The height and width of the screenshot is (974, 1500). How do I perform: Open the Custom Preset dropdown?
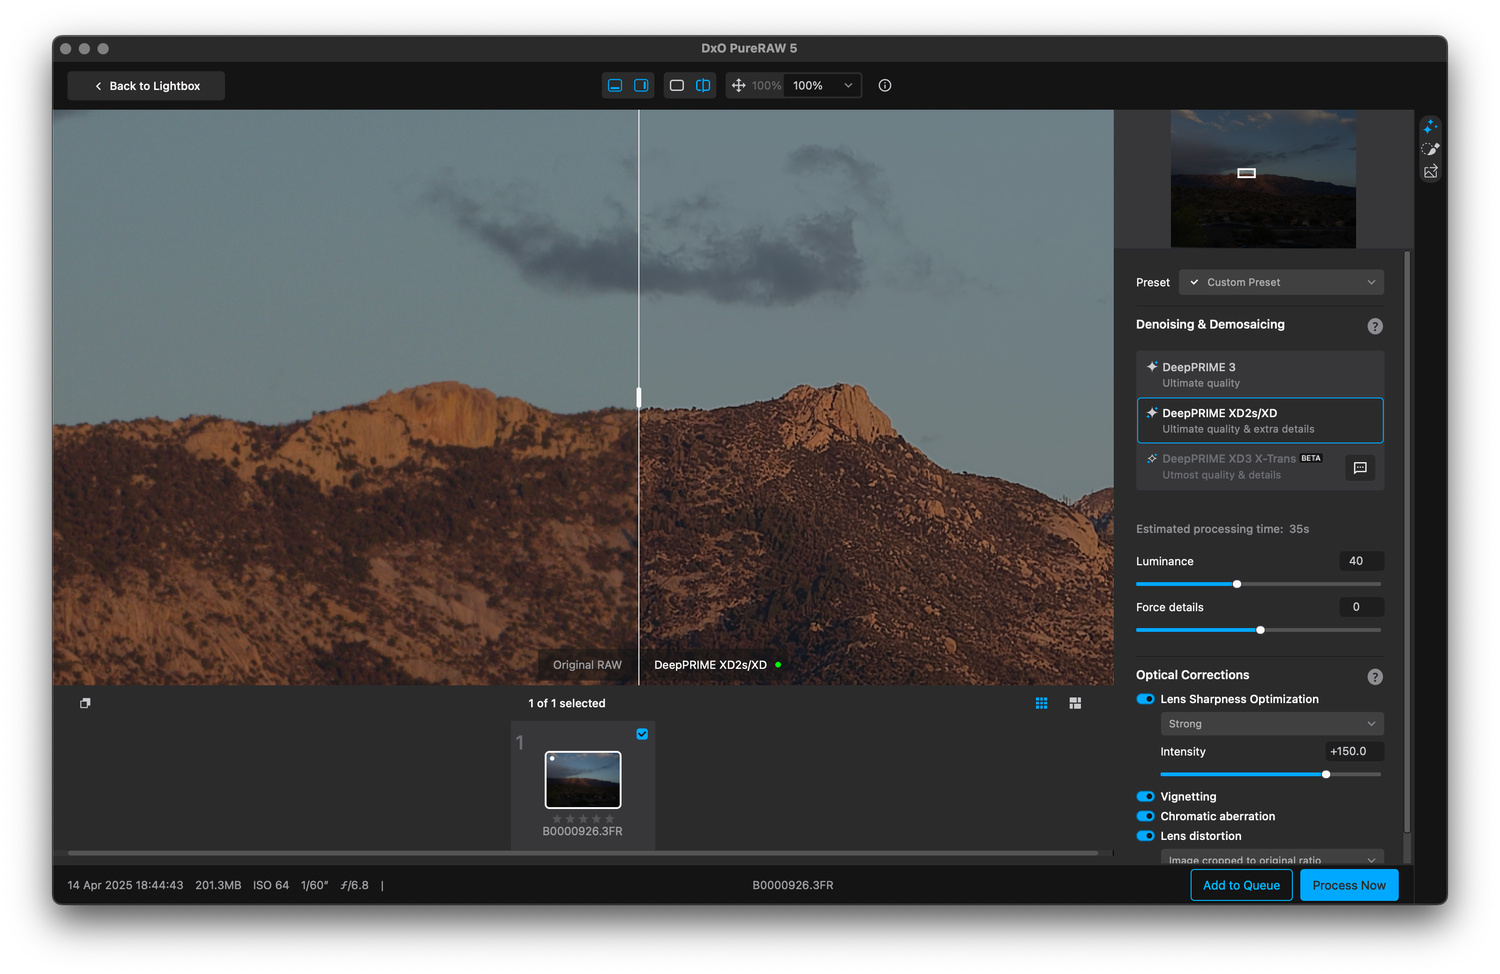[x=1281, y=282]
